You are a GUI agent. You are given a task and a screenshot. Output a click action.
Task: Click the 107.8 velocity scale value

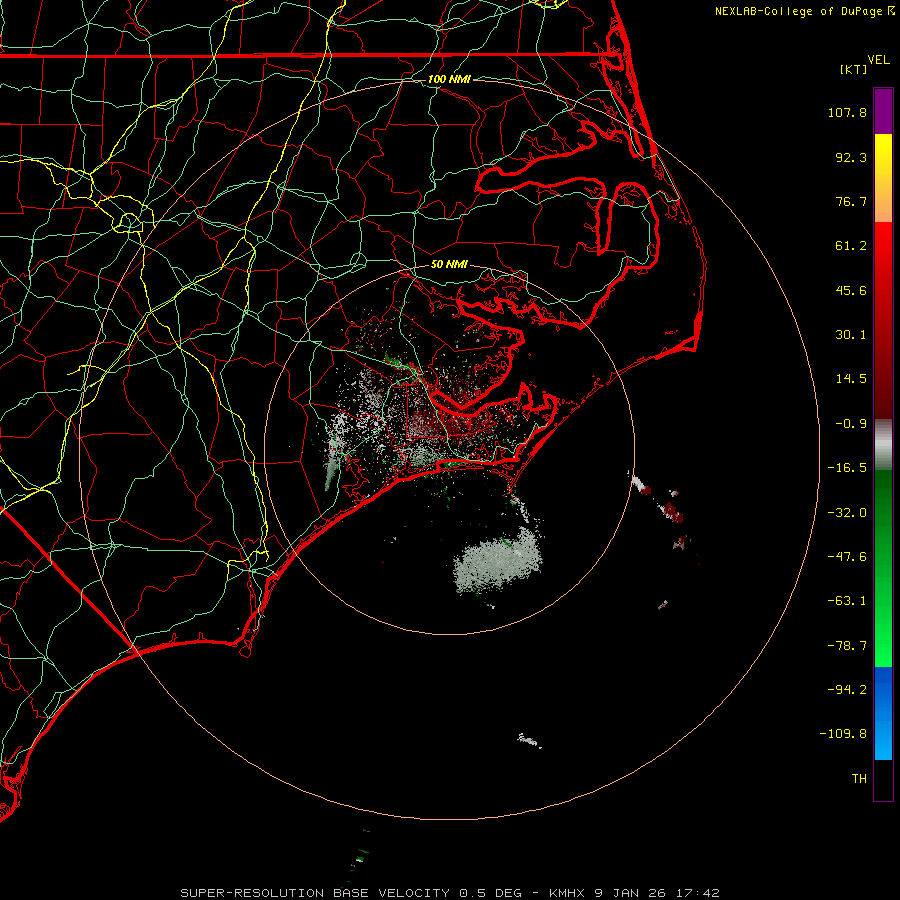pyautogui.click(x=847, y=112)
